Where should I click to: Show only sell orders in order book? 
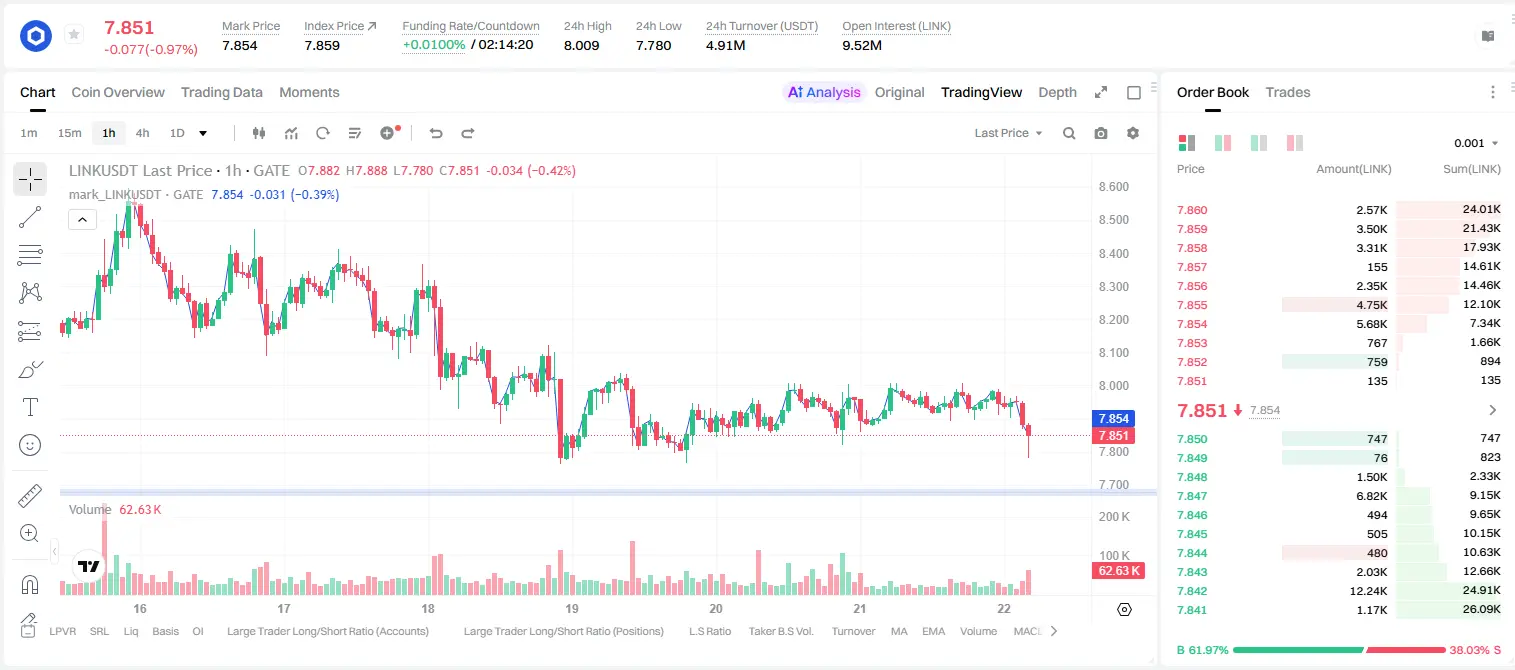[1295, 143]
